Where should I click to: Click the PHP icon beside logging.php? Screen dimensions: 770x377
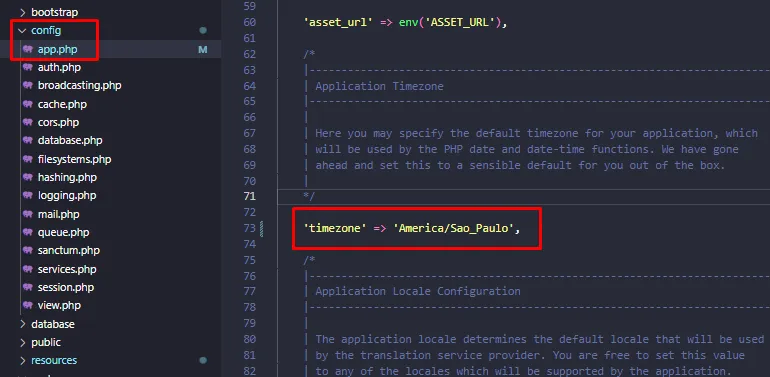28,195
